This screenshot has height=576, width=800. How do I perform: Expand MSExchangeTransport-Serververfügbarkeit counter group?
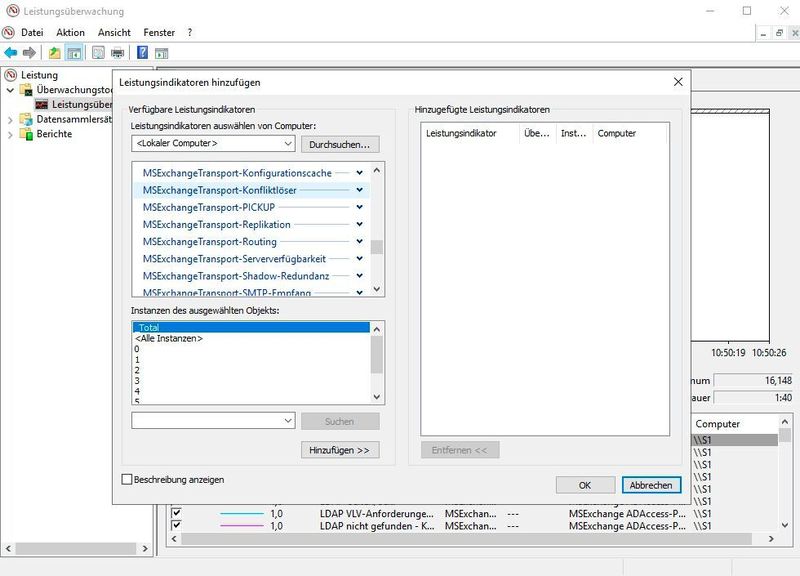point(360,258)
